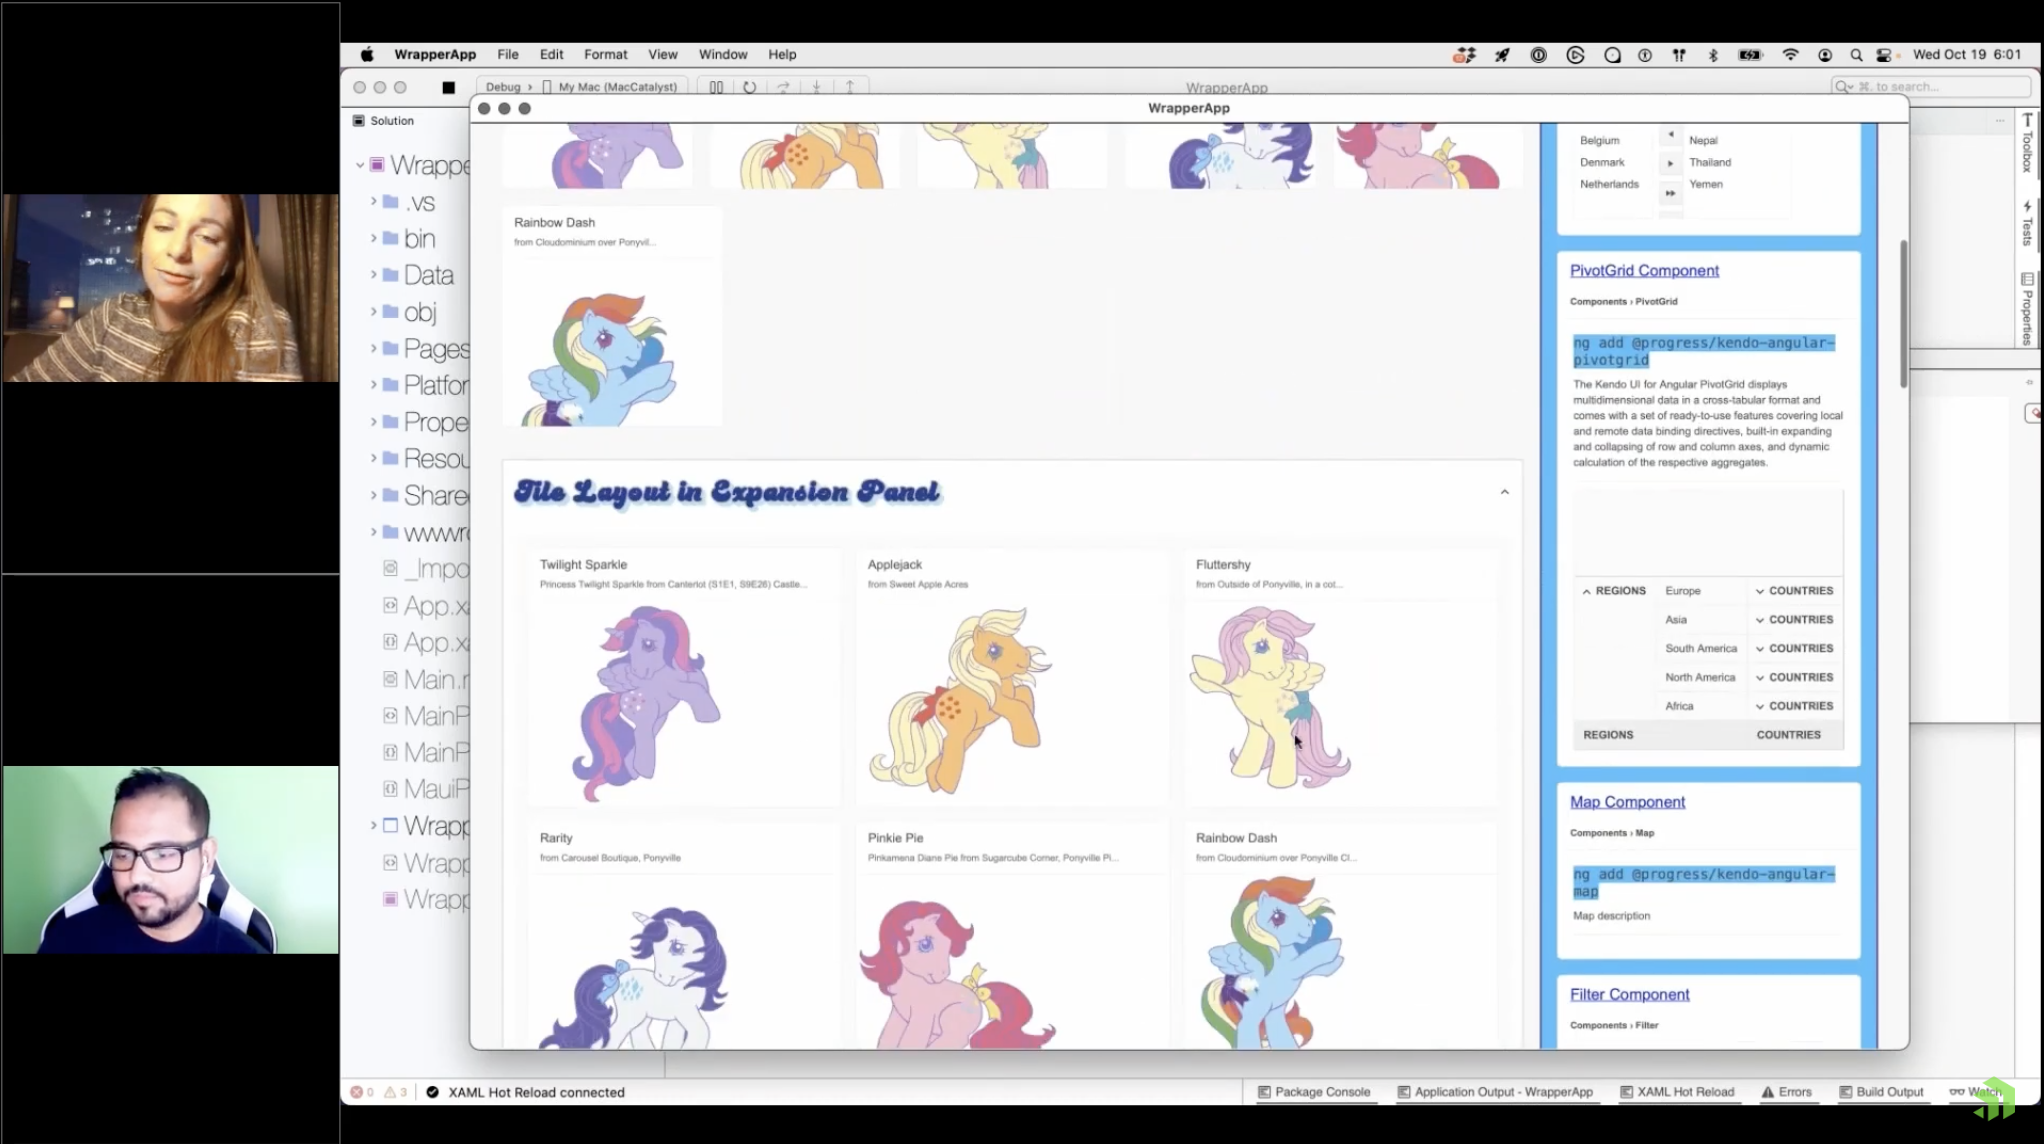Click the pivotgrid ng add command text
The height and width of the screenshot is (1144, 2044).
[x=1704, y=352]
